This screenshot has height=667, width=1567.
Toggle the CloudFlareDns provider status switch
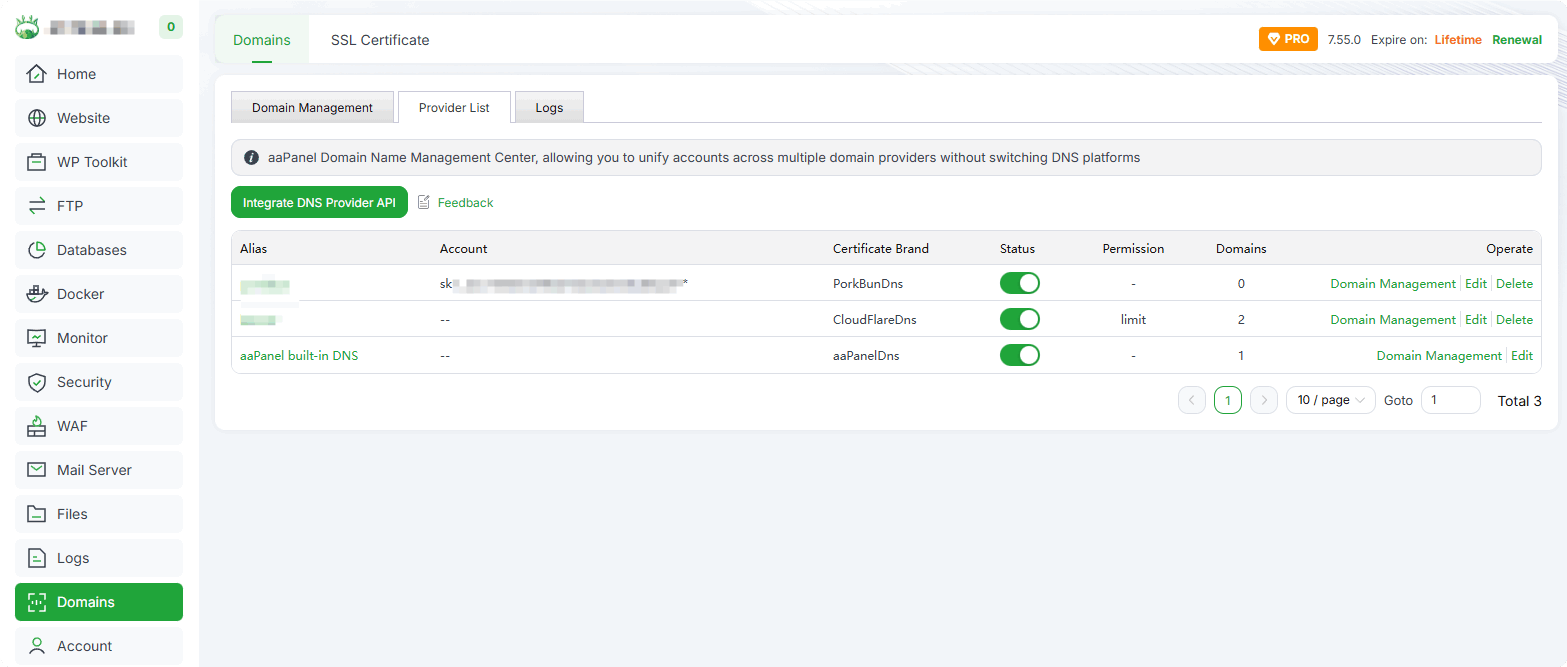click(1019, 319)
